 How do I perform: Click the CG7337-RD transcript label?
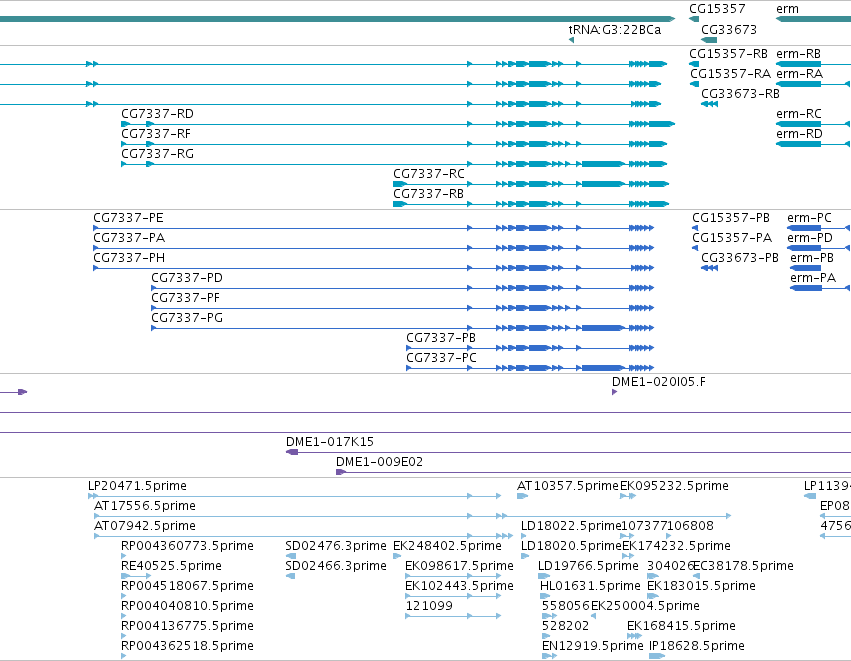point(157,114)
